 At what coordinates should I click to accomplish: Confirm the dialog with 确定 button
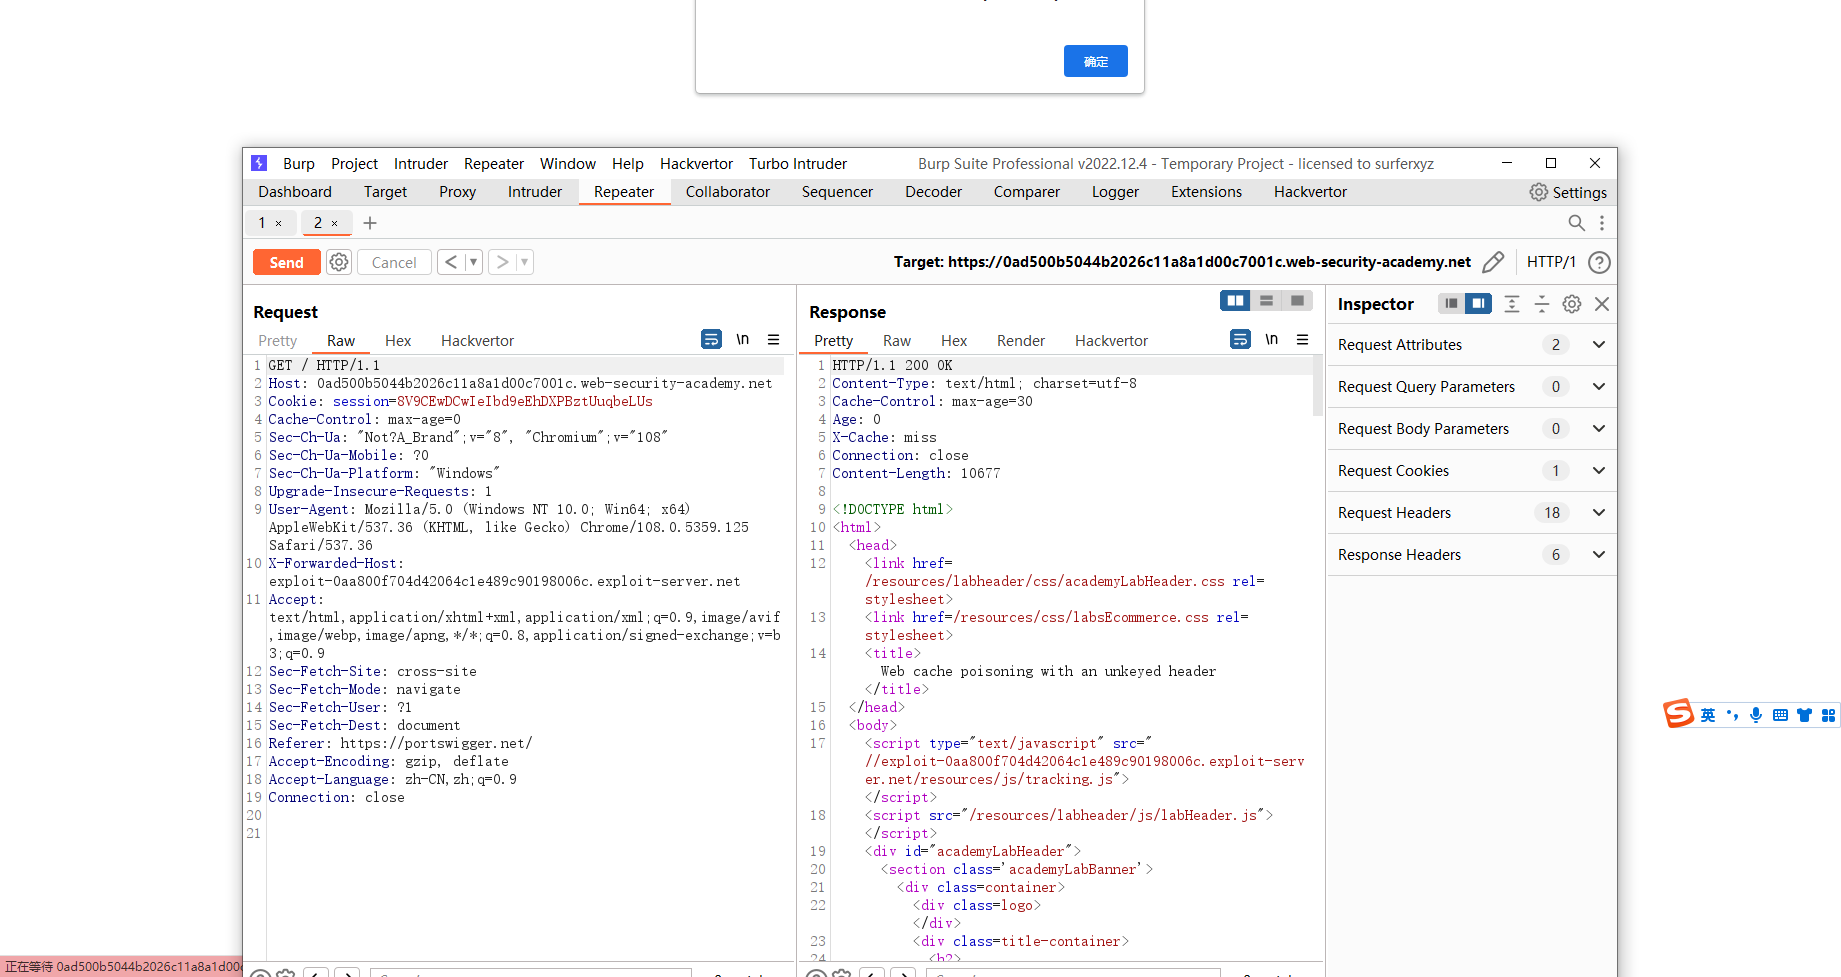1096,61
